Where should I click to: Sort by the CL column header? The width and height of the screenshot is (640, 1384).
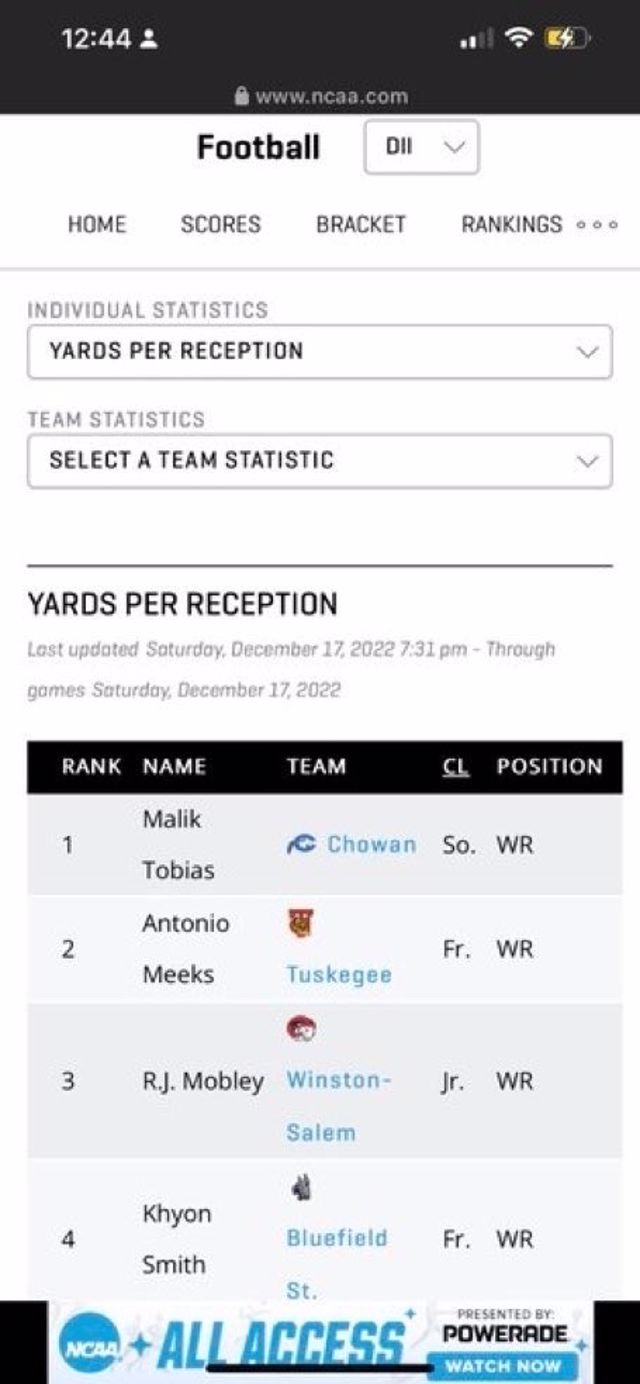tap(455, 767)
